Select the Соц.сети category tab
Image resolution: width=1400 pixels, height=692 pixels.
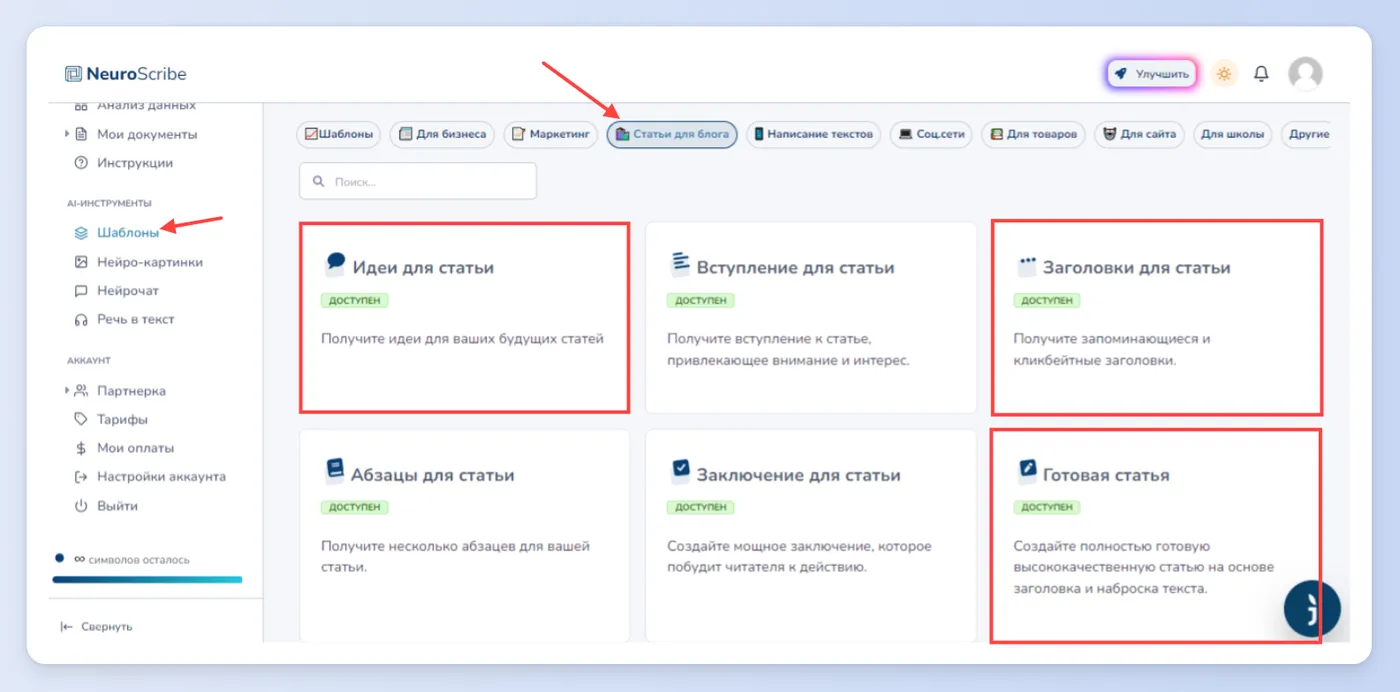click(930, 134)
